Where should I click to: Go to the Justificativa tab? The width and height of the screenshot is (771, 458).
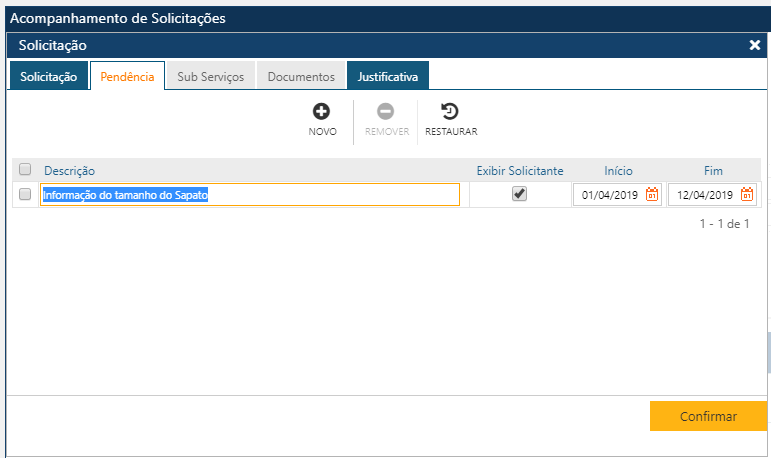tap(388, 77)
